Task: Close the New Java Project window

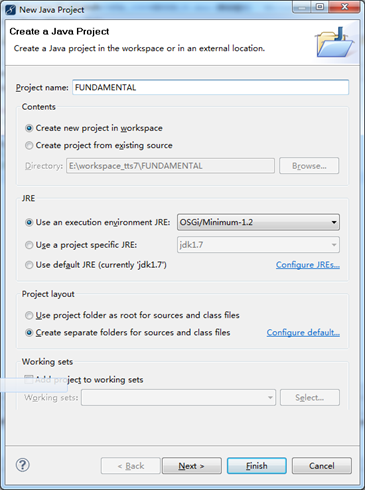Action: pos(344,7)
